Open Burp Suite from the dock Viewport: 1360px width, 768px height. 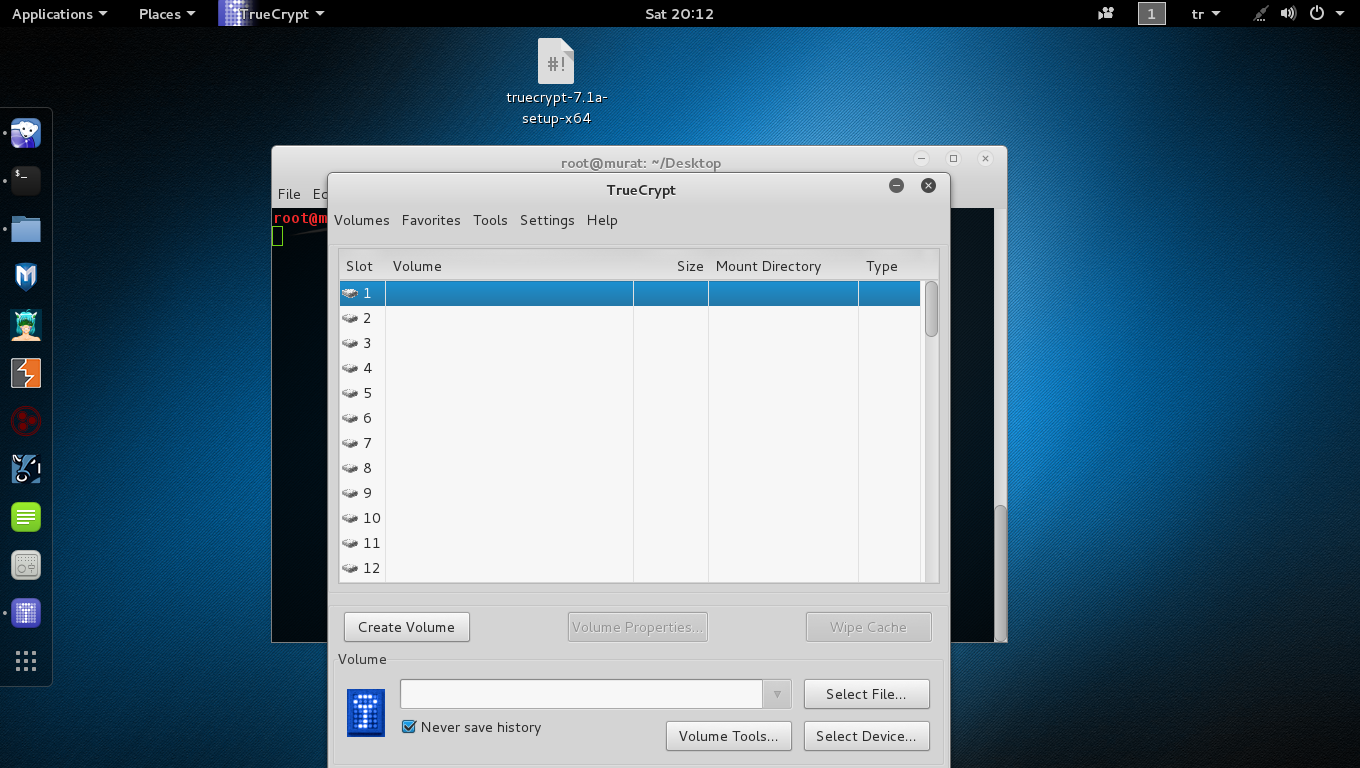26,373
